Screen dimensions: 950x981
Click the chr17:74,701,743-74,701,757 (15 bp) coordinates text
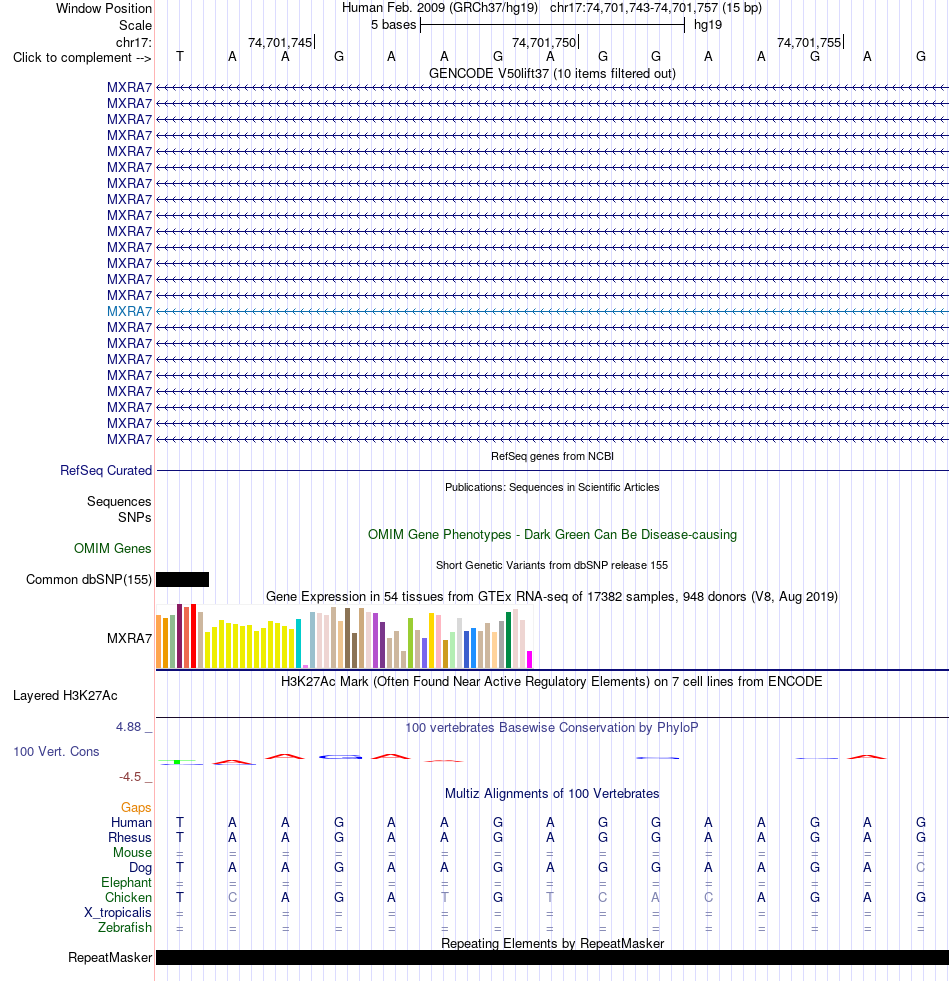pyautogui.click(x=656, y=8)
